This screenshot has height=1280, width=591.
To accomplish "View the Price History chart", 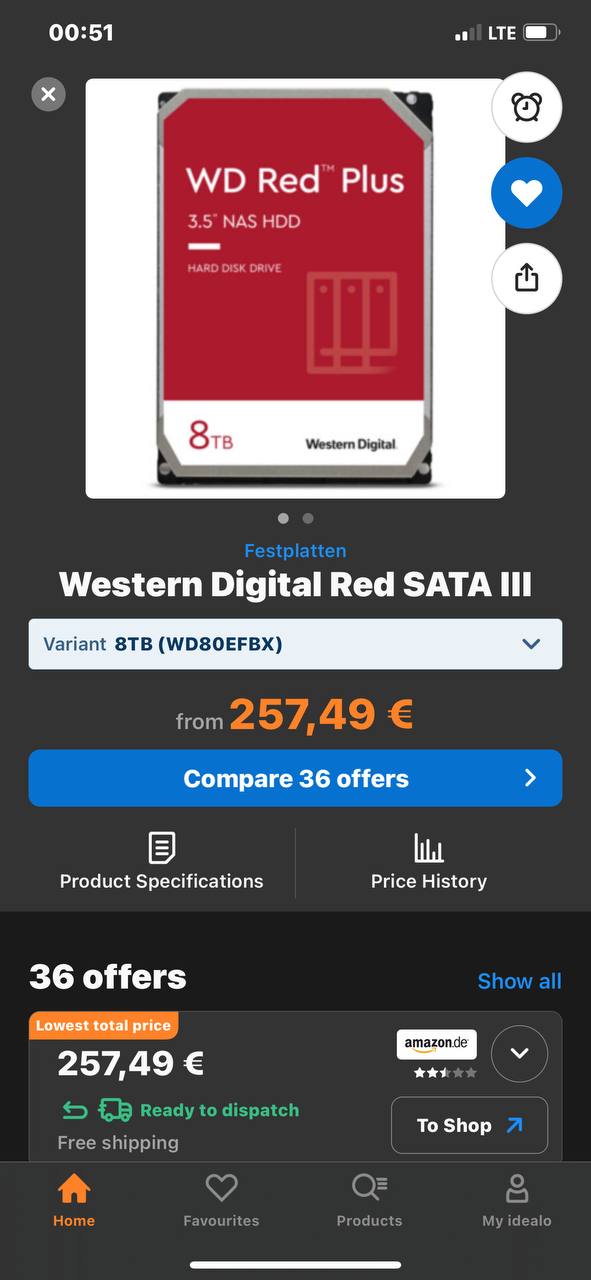I will pos(428,862).
